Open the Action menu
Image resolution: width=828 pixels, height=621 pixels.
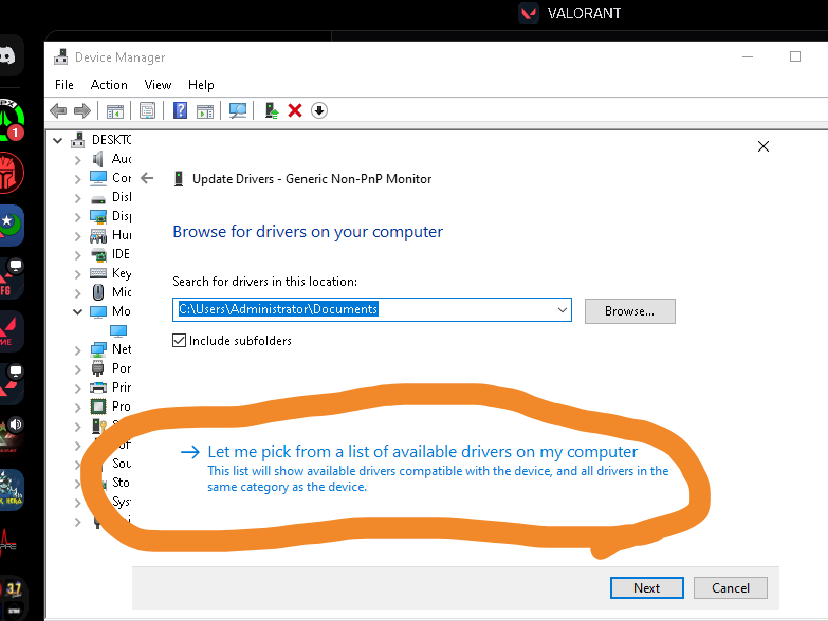[x=109, y=85]
